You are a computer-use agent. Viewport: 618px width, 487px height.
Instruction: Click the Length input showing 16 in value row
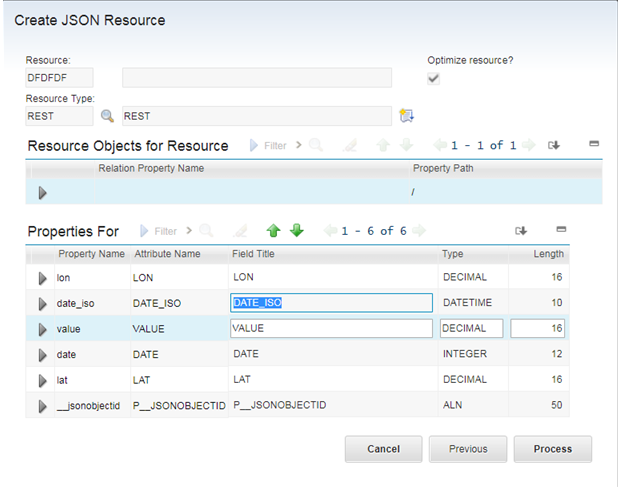[x=538, y=328]
